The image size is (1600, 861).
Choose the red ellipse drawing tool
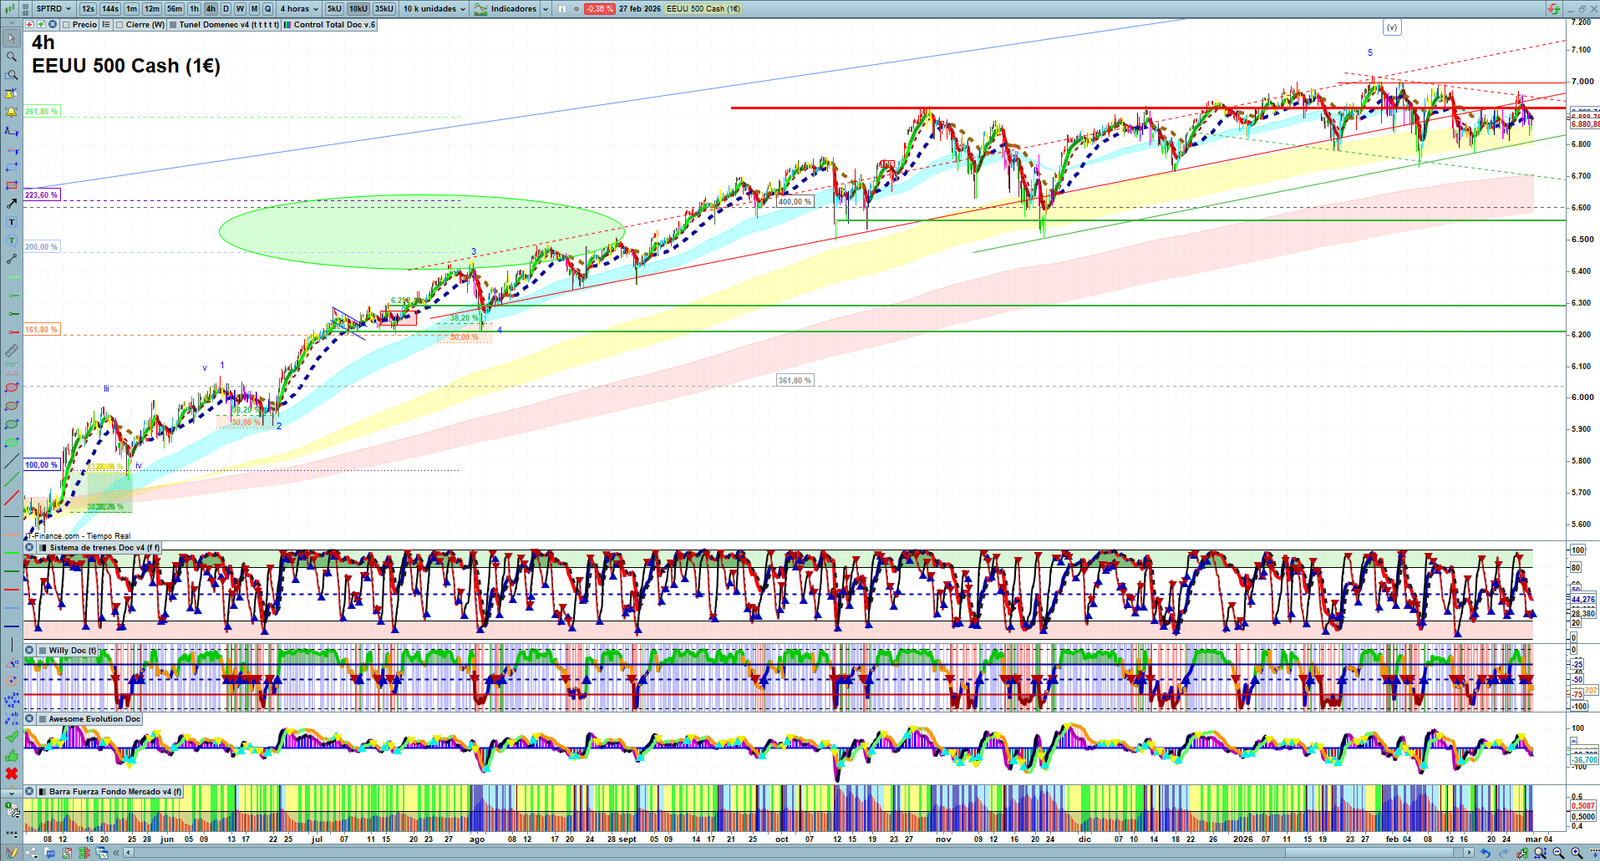11,387
